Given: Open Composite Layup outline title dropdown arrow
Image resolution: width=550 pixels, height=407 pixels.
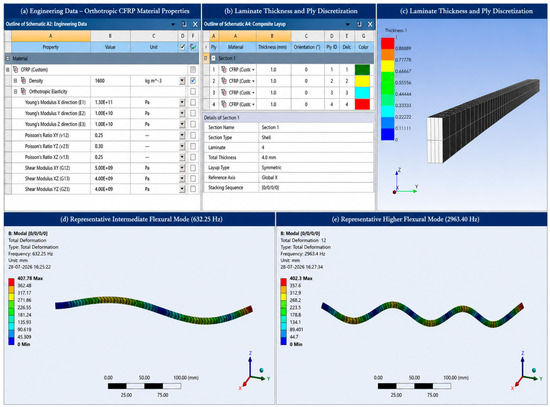Looking at the screenshot, I should tap(348, 24).
